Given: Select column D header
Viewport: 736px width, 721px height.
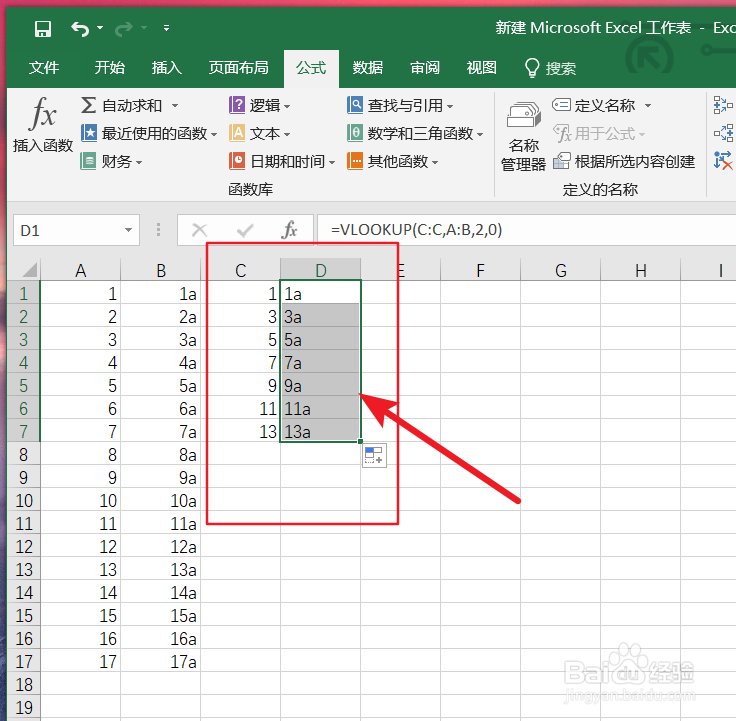Looking at the screenshot, I should (321, 270).
